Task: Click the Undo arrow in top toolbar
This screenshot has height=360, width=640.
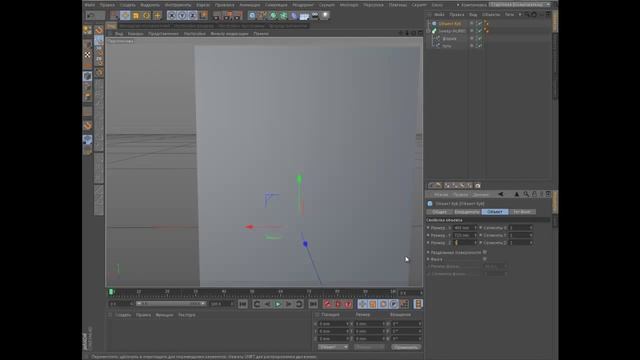Action: (91, 16)
